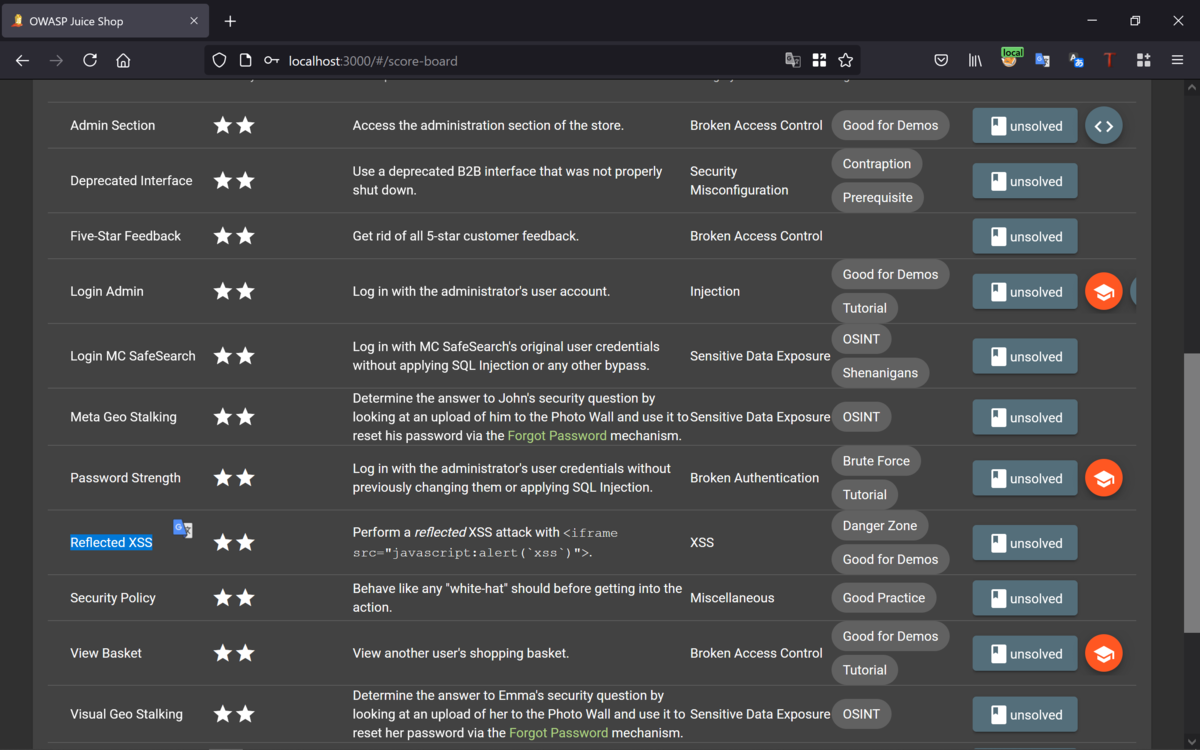Click the Good Practice tag on Security Policy
Viewport: 1200px width, 750px height.
pos(884,598)
